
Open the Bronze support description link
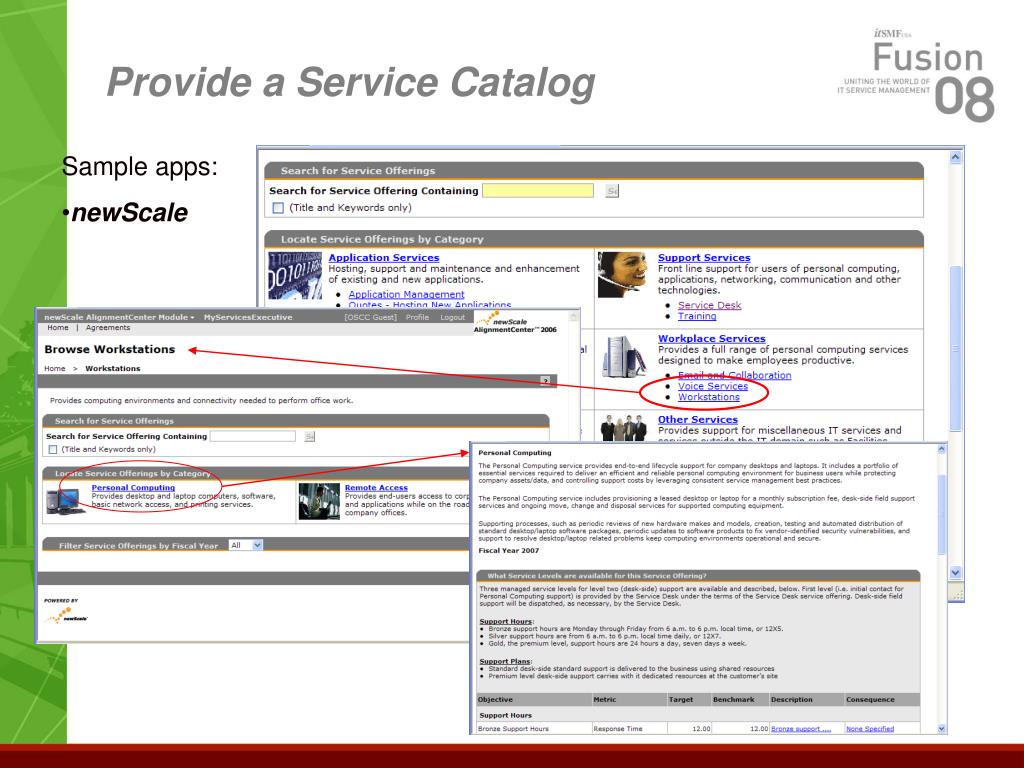[x=801, y=729]
